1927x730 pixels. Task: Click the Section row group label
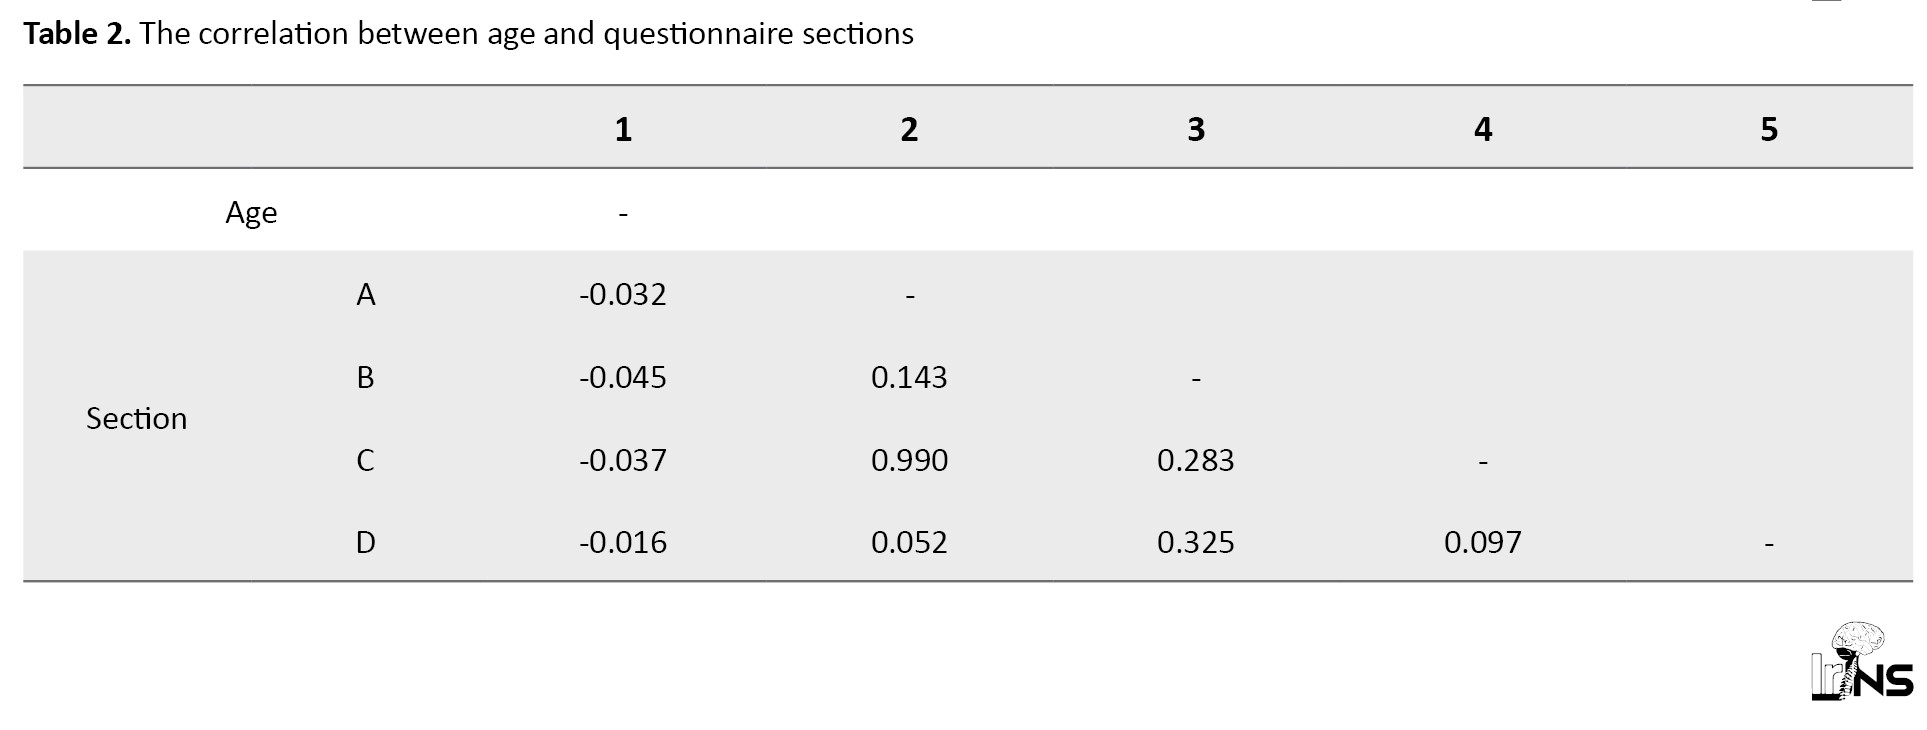point(136,418)
